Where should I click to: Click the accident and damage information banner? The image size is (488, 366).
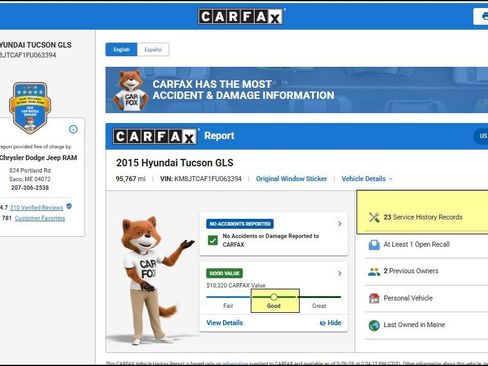pos(297,90)
